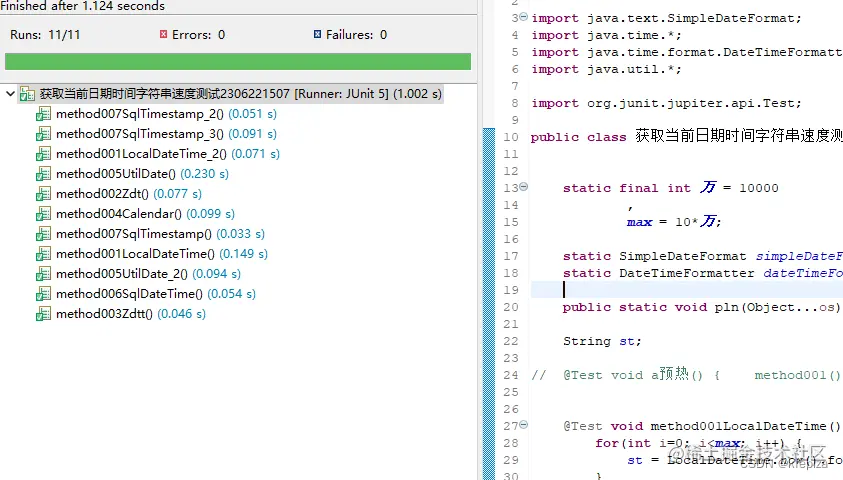The height and width of the screenshot is (480, 843).
Task: Select test method007SqlTimestamp() result
Action: (160, 234)
